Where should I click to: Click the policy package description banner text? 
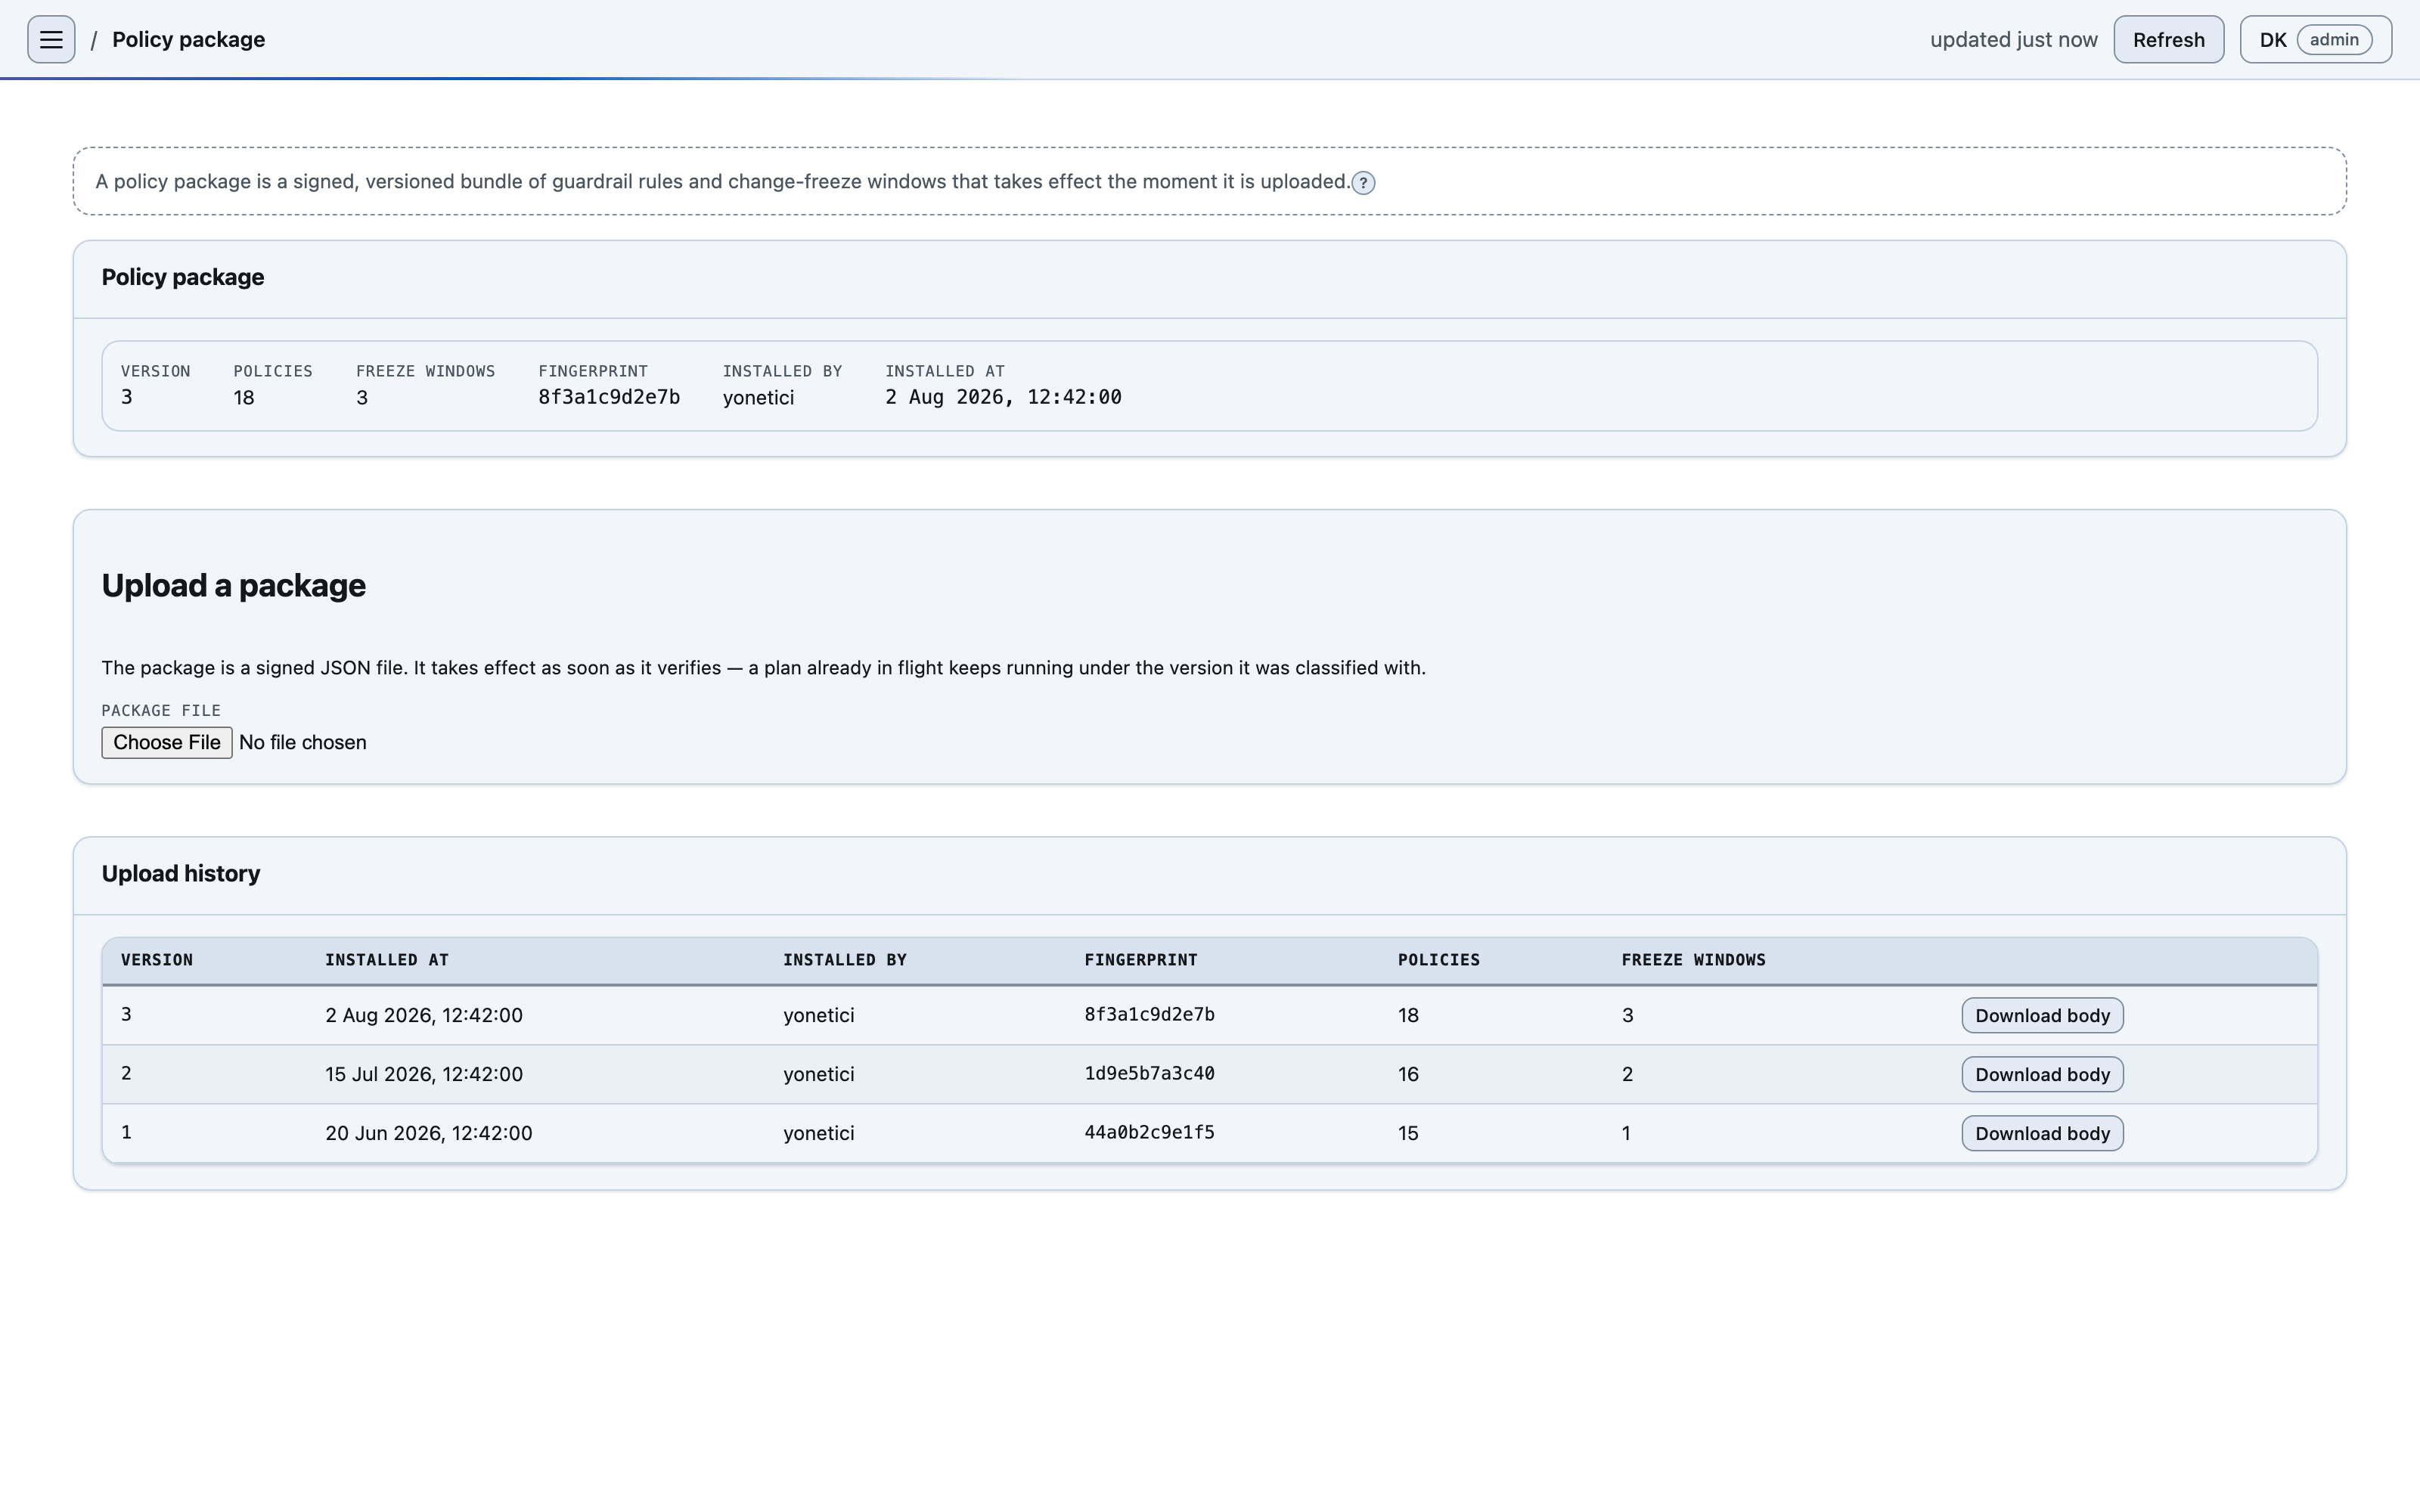pos(722,181)
